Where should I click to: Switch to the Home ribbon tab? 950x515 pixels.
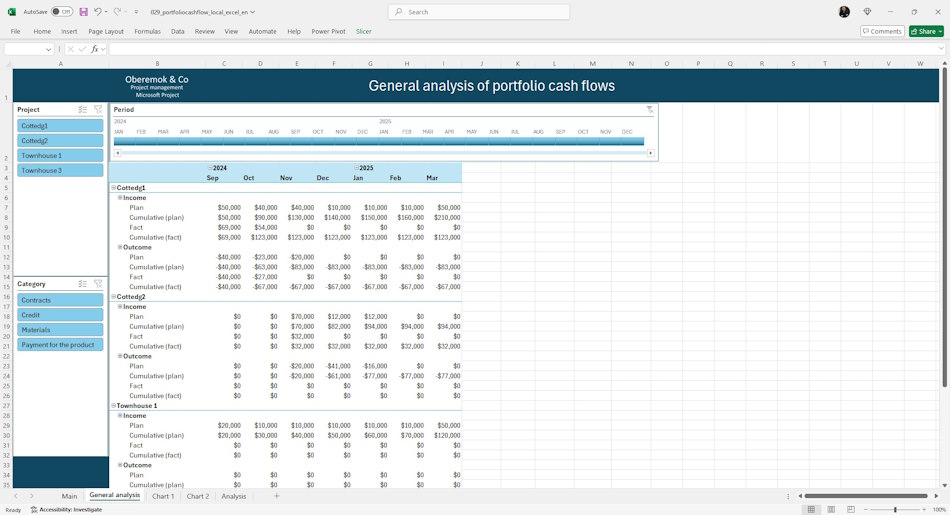[x=42, y=32]
